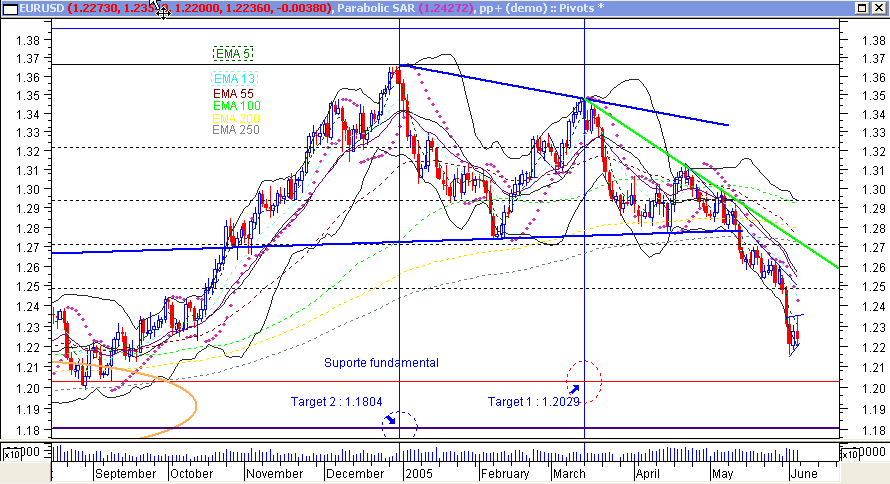Click 'pp+ (demo) :: Pivots *' title text

pyautogui.click(x=541, y=8)
